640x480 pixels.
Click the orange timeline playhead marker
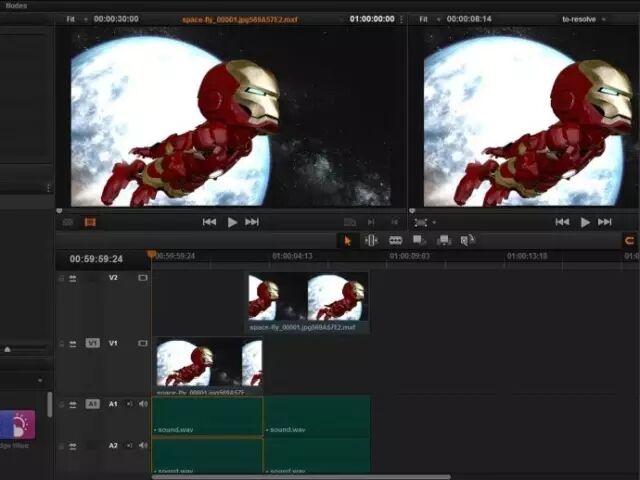pos(151,254)
